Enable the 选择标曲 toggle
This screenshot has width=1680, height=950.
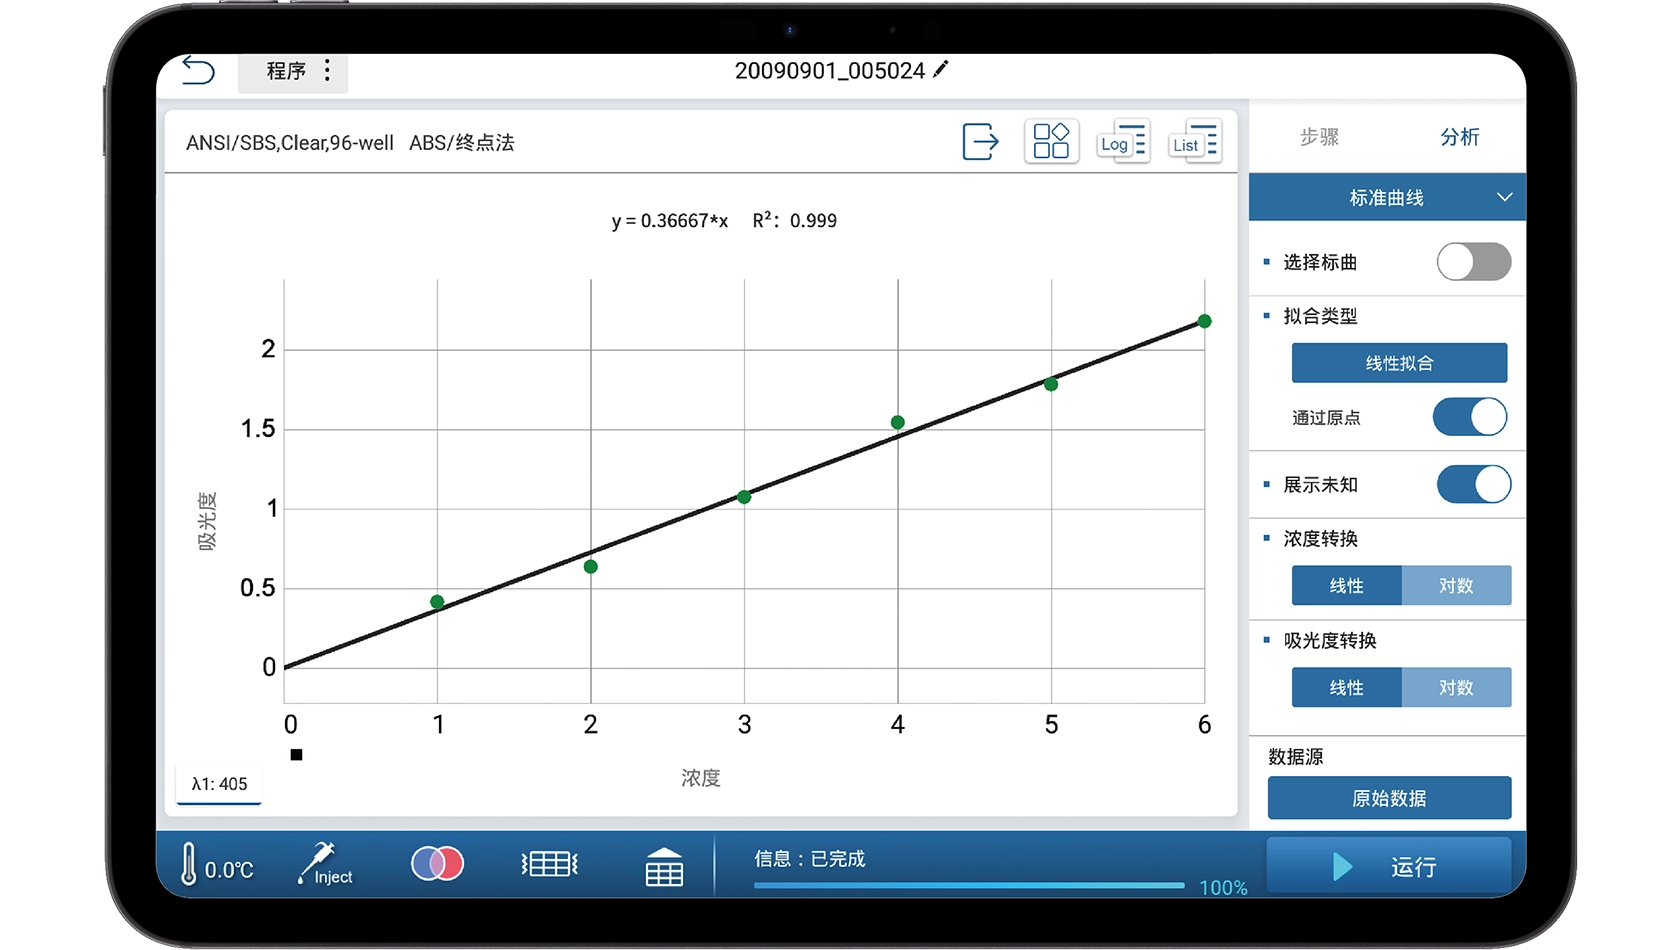[x=1473, y=262]
